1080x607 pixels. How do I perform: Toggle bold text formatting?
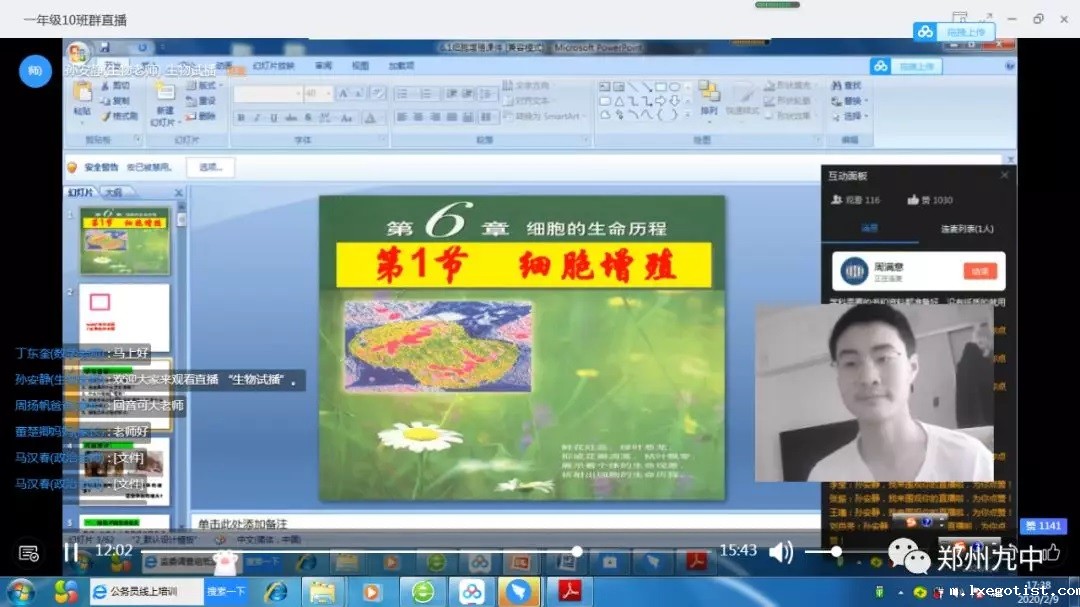[242, 118]
